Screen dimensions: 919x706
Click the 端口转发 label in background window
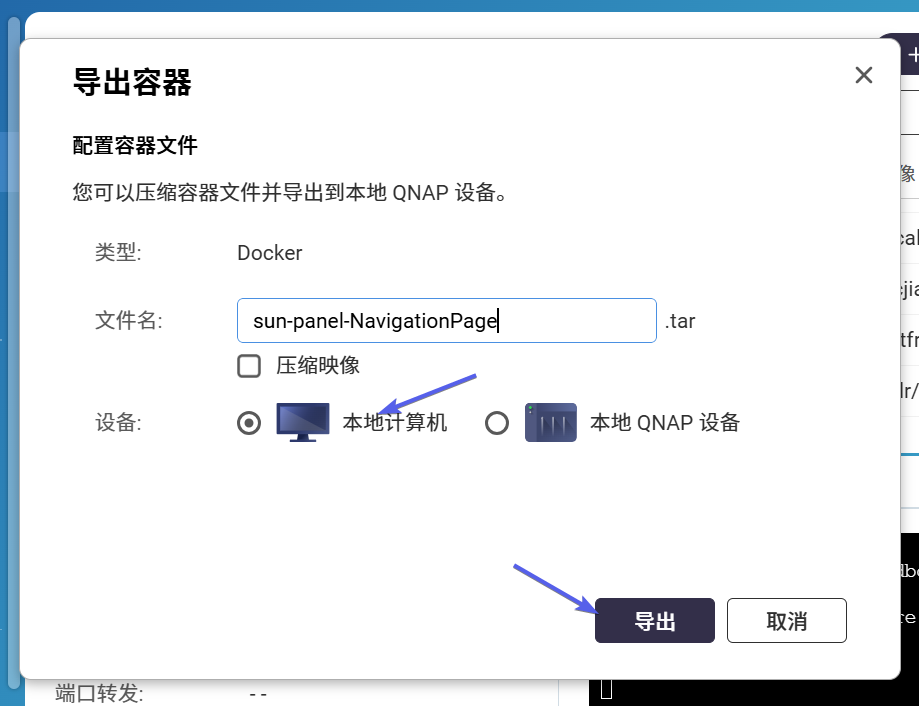point(99,694)
